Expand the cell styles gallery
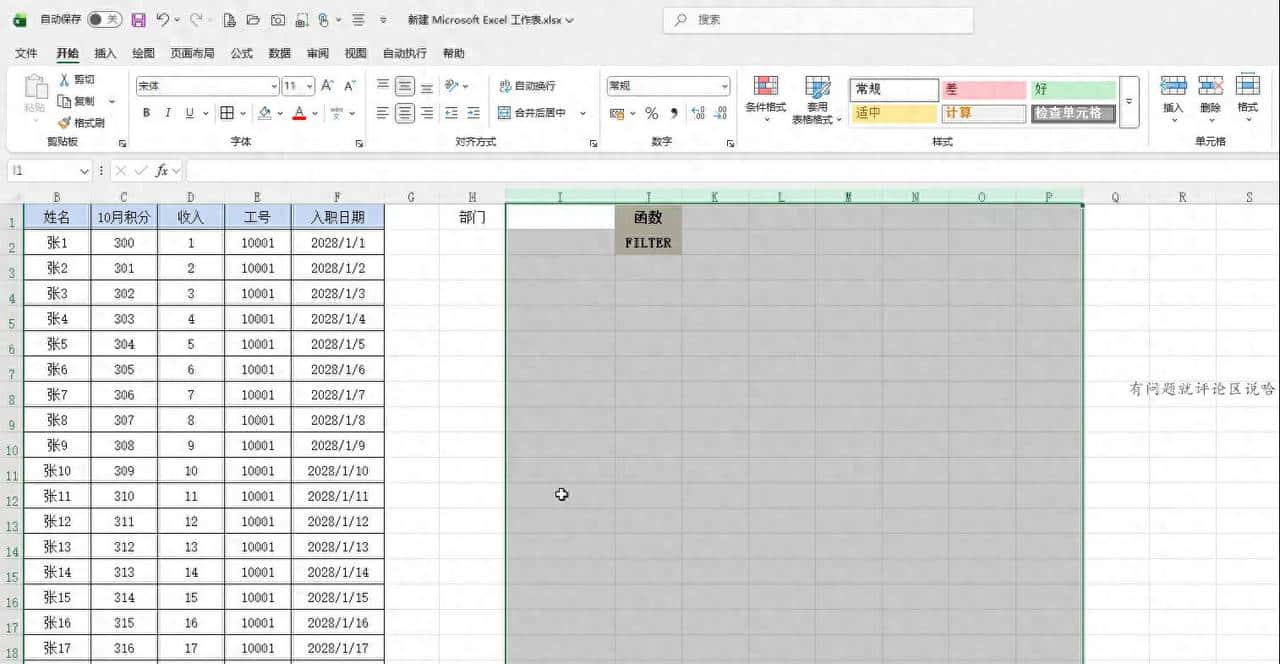The image size is (1280, 664). pos(1129,102)
